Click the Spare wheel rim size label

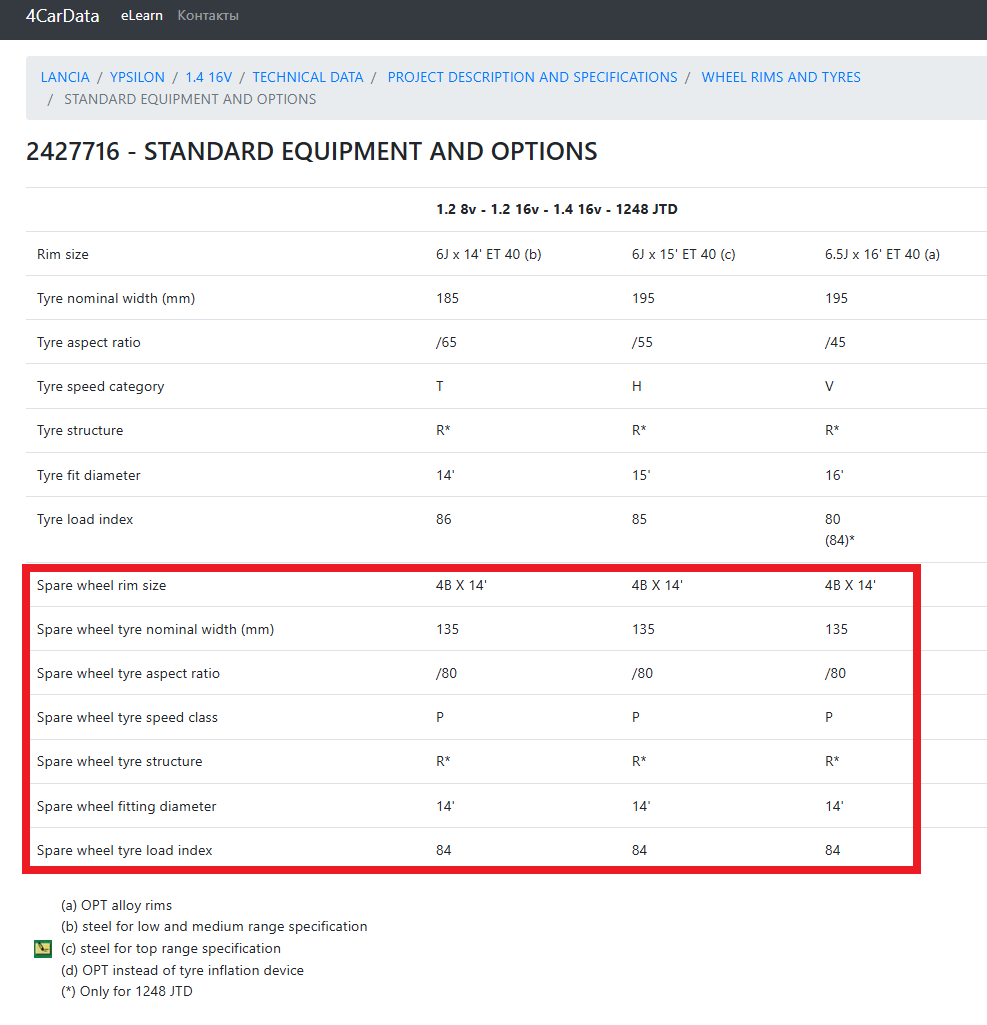[102, 585]
